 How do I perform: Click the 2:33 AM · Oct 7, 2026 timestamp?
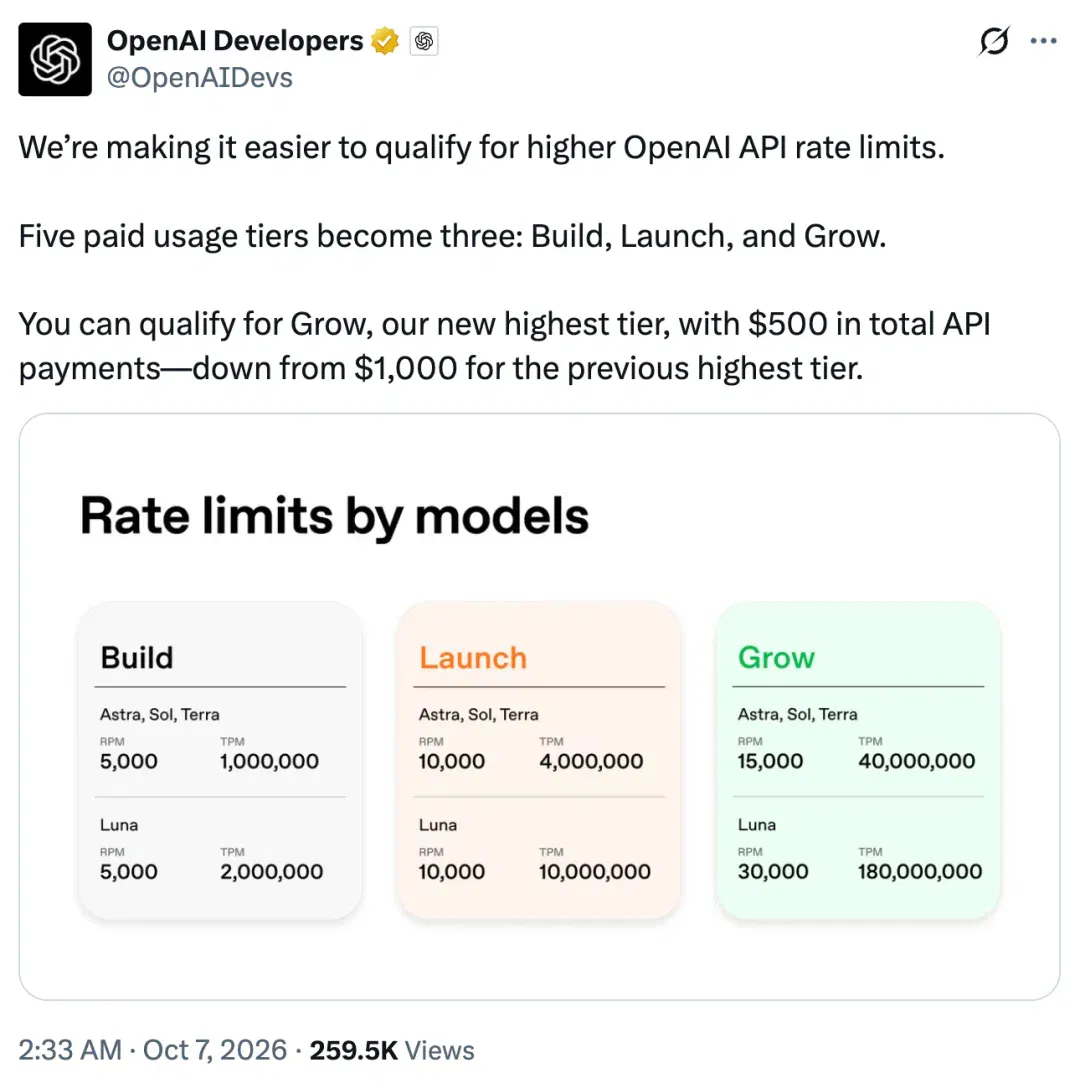coord(153,1050)
